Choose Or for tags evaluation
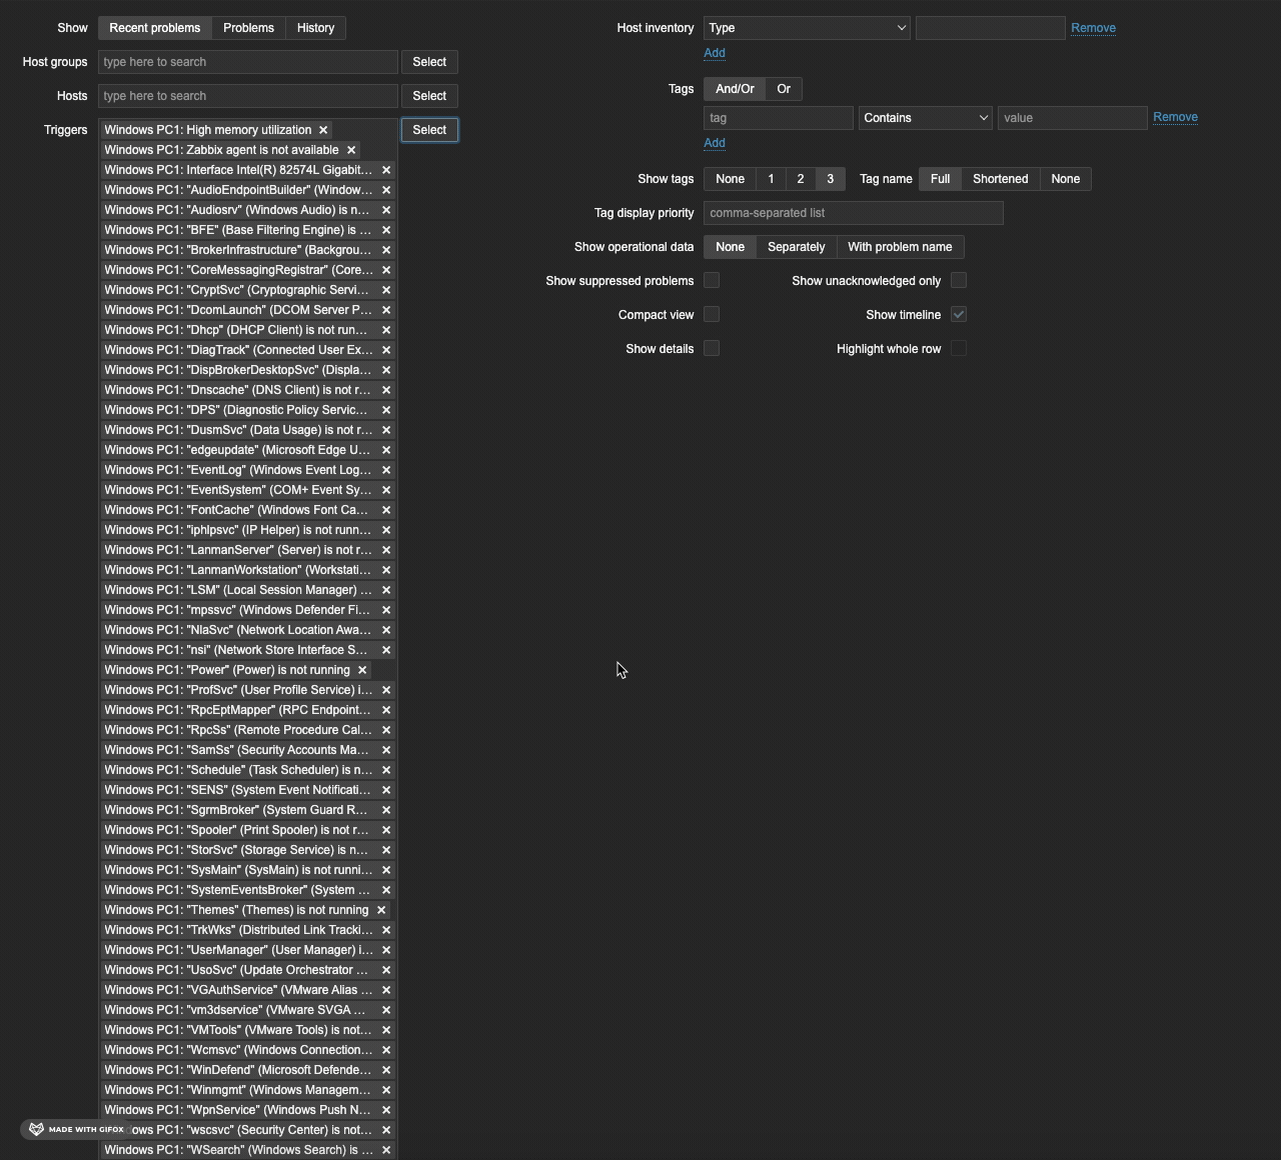Viewport: 1281px width, 1160px height. coord(783,89)
